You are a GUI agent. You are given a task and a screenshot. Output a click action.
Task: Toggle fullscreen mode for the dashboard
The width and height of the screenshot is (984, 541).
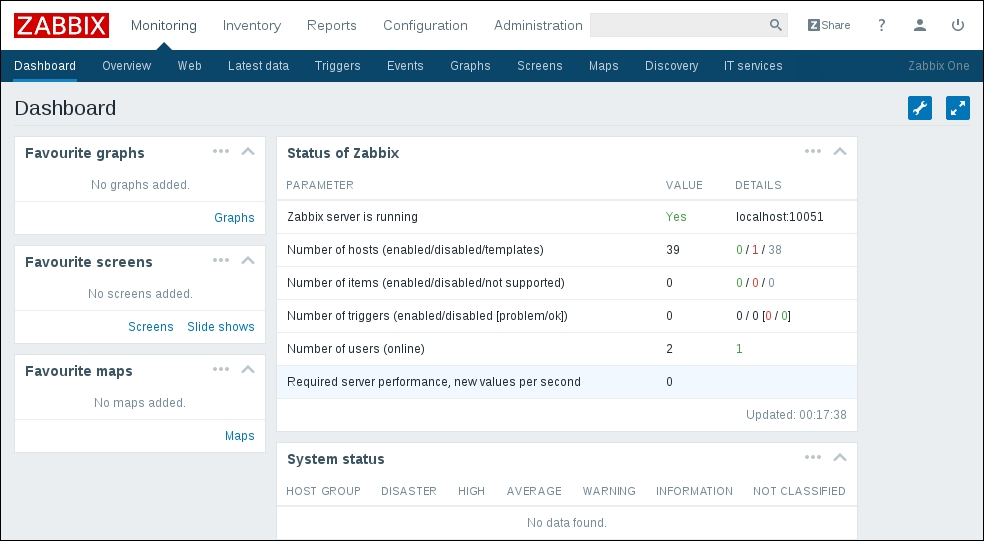click(958, 108)
